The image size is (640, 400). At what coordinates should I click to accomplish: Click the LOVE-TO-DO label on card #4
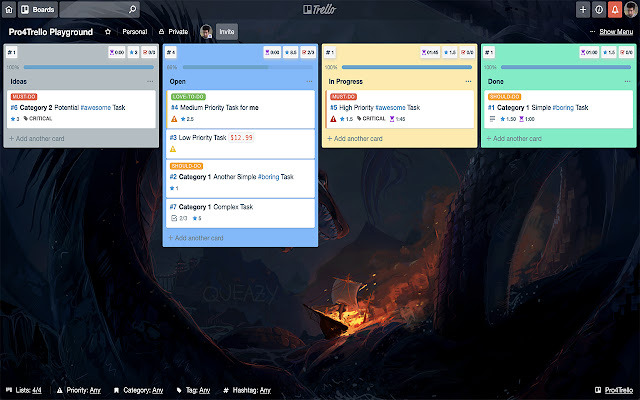click(x=188, y=97)
